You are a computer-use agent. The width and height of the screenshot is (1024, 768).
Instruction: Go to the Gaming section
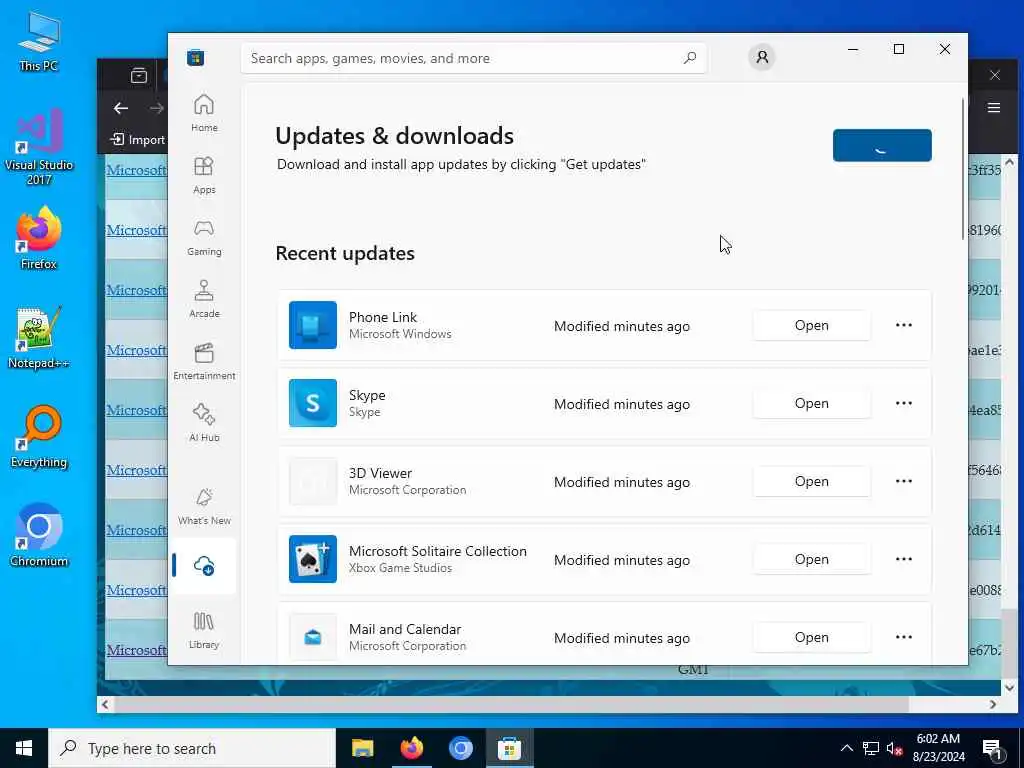tap(204, 237)
